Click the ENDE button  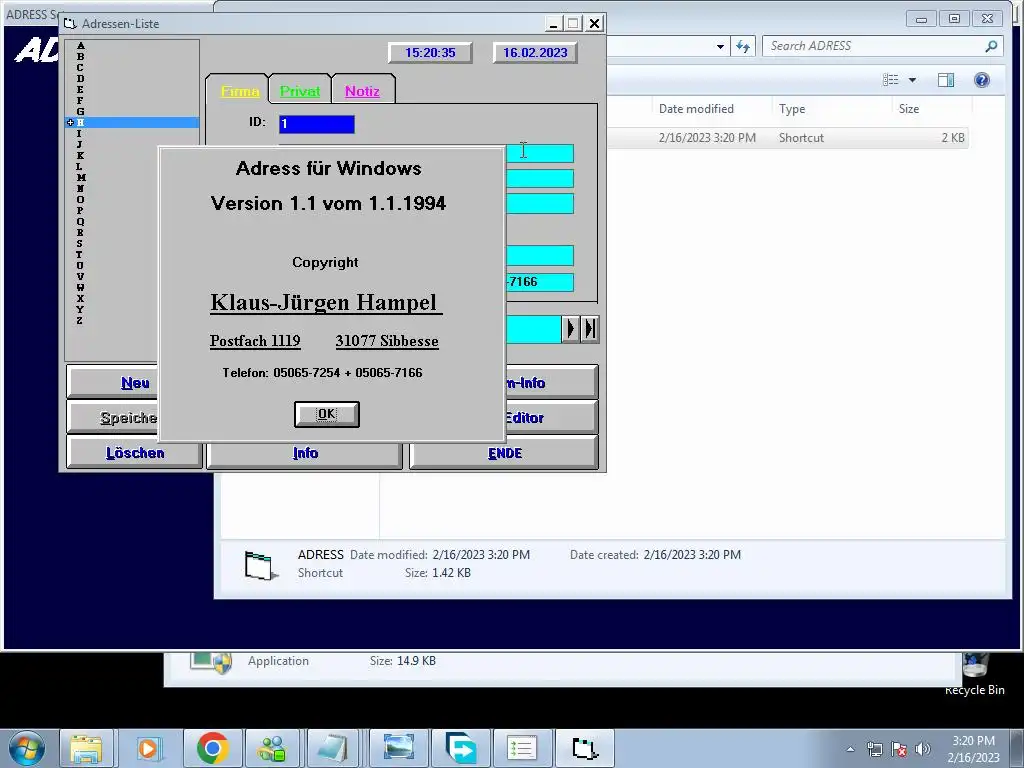pos(504,453)
